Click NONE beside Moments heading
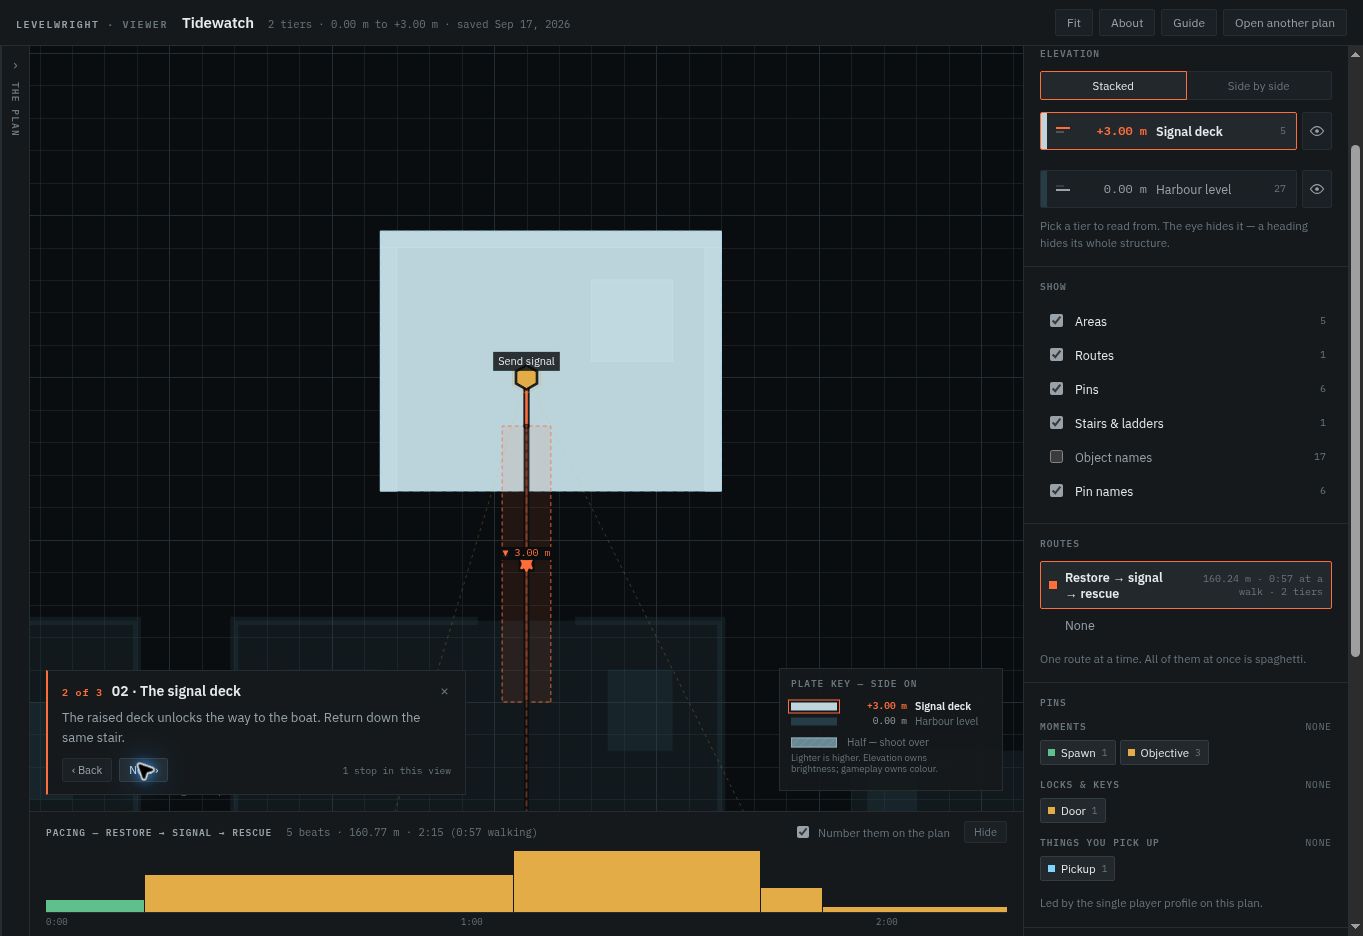Screen dimensions: 1363x936 [1318, 727]
